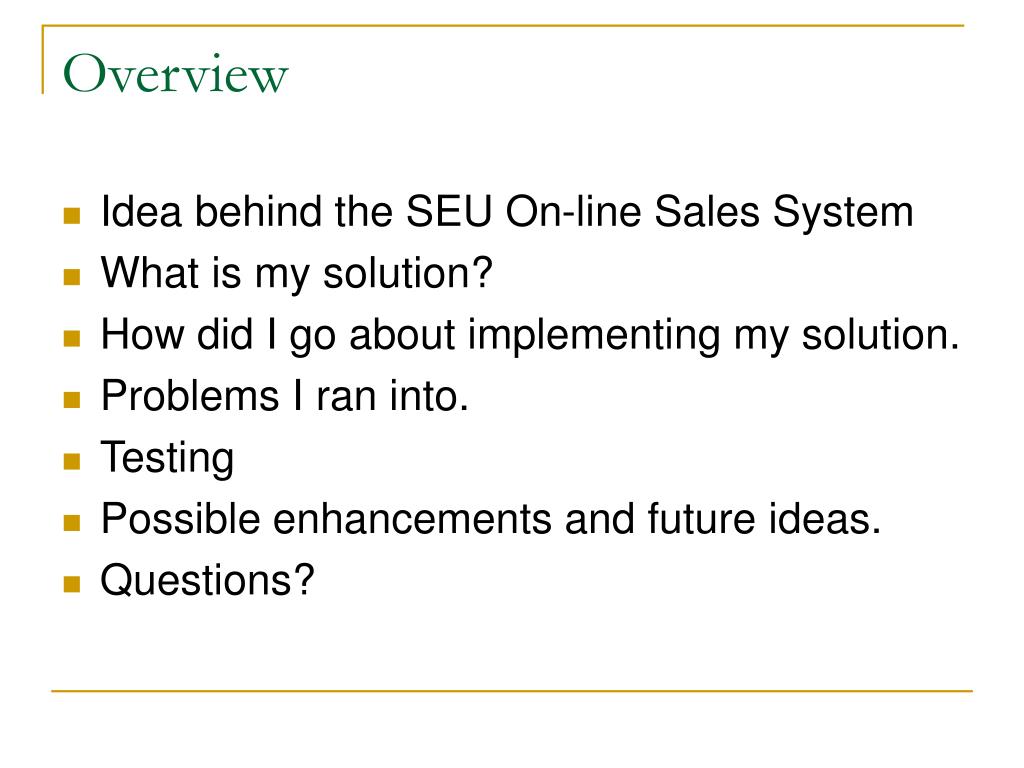
Task: Select the bullet before 'Idea behind the SEU'
Action: coord(72,216)
